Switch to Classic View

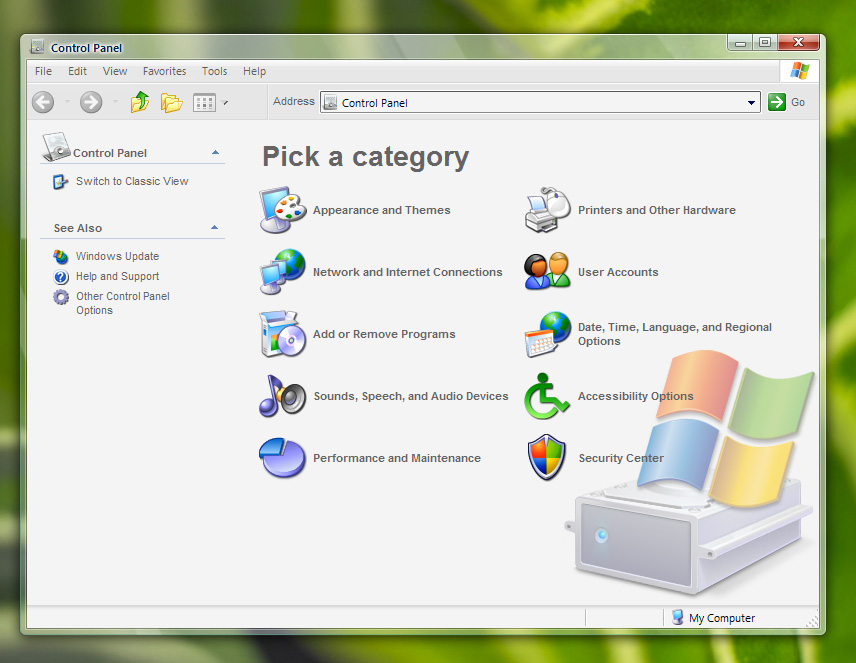[132, 181]
